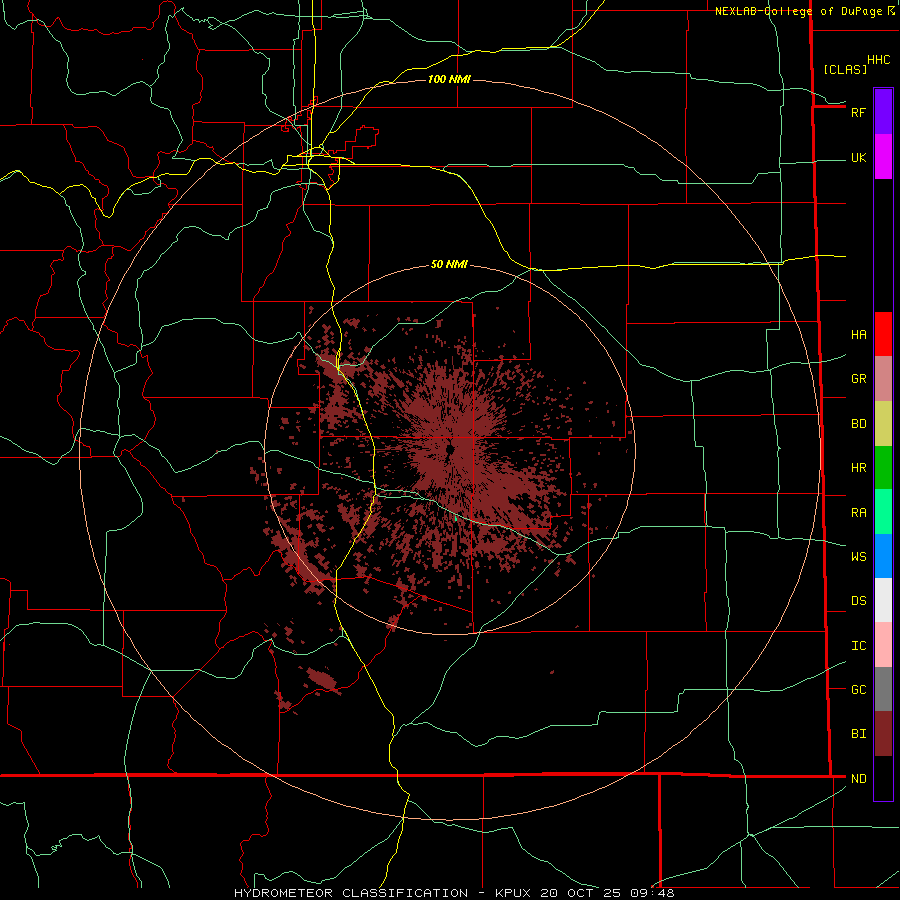Image resolution: width=900 pixels, height=900 pixels.
Task: Click the GR pink legend swatch
Action: 883,378
